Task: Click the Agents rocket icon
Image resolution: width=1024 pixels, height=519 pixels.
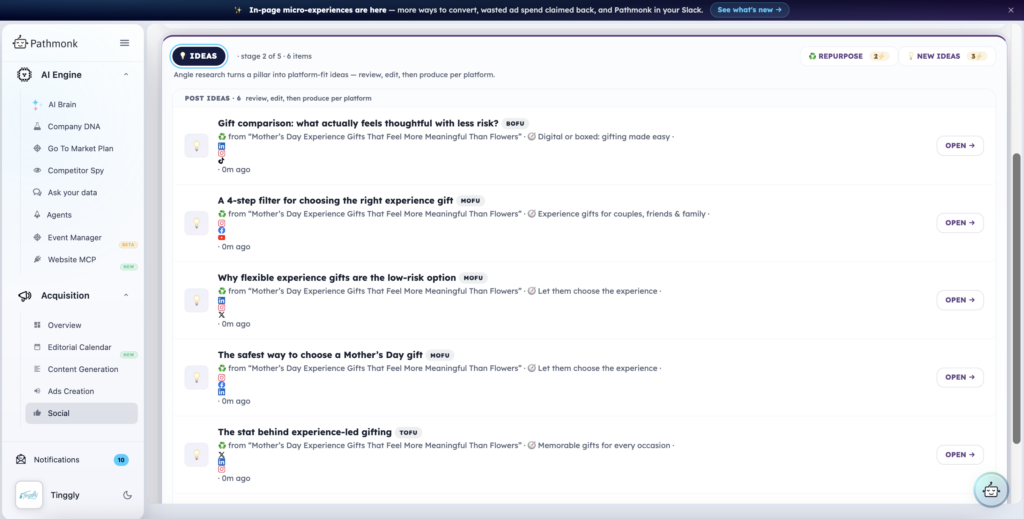Action: pos(37,215)
